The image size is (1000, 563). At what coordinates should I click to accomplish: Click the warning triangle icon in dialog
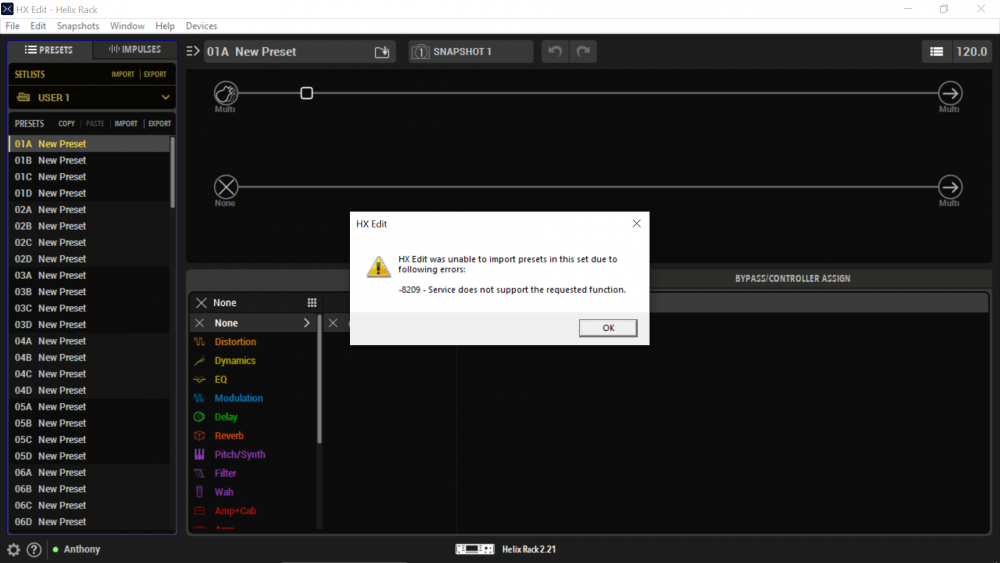click(x=378, y=267)
